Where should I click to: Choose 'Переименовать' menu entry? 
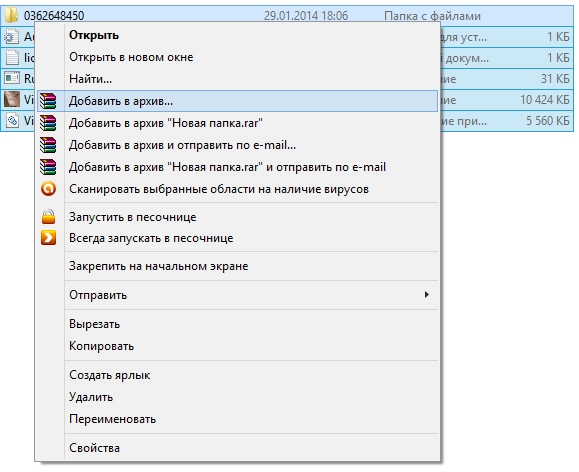pos(113,419)
